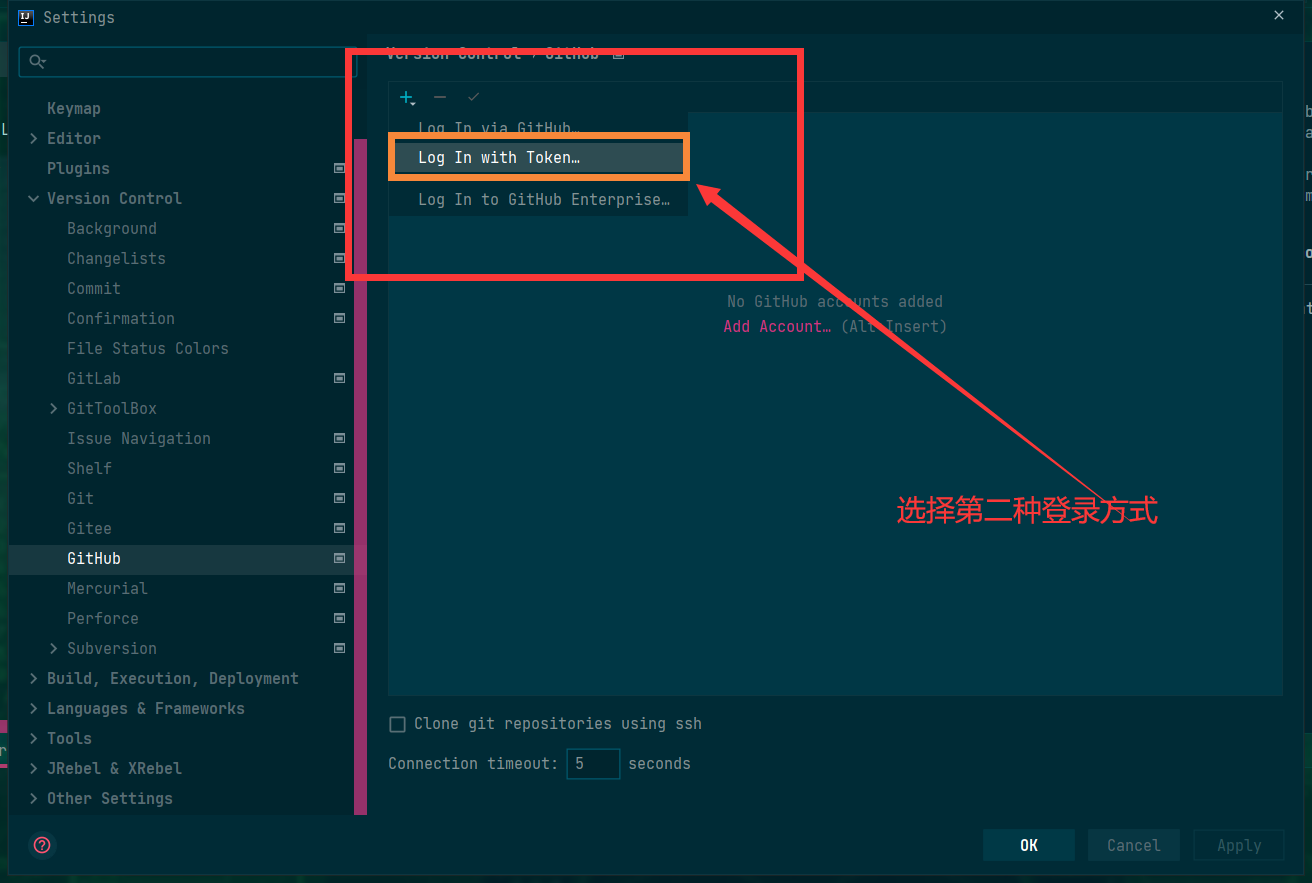The image size is (1312, 883).
Task: Click project-level icon beside GitLab
Action: 340,378
